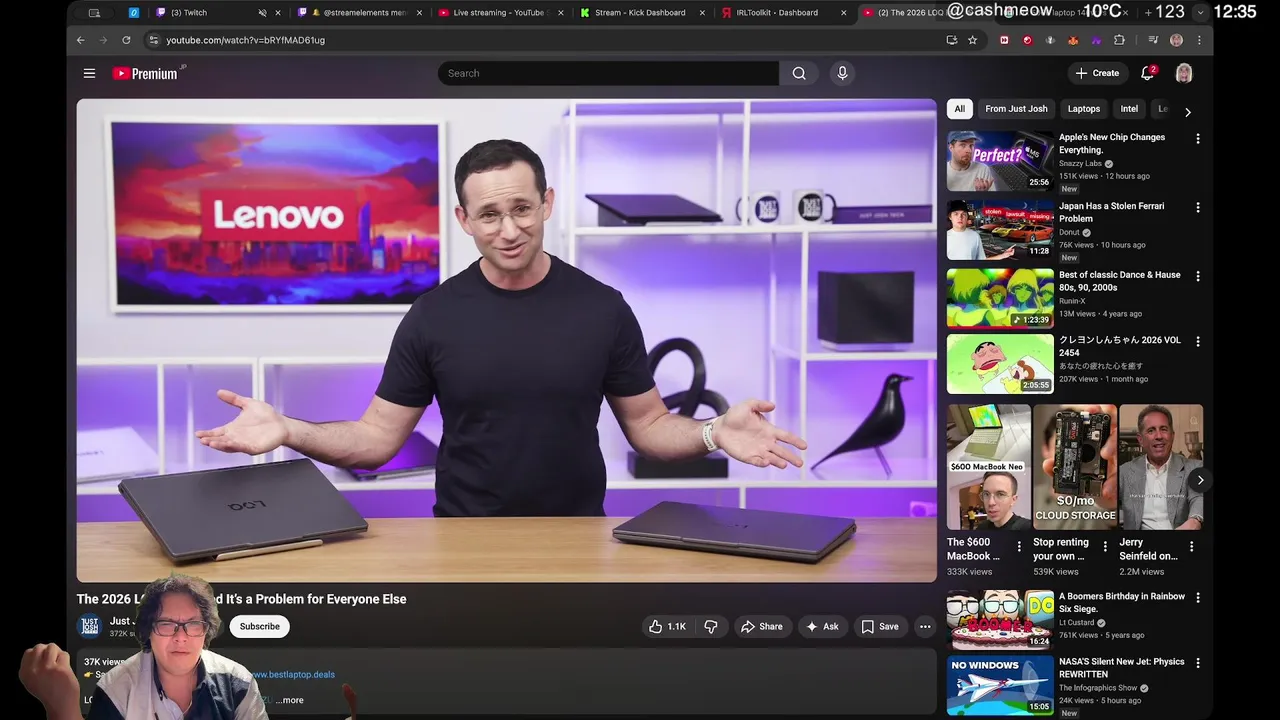Dislike the video with thumbs down
This screenshot has width=1280, height=720.
point(711,626)
